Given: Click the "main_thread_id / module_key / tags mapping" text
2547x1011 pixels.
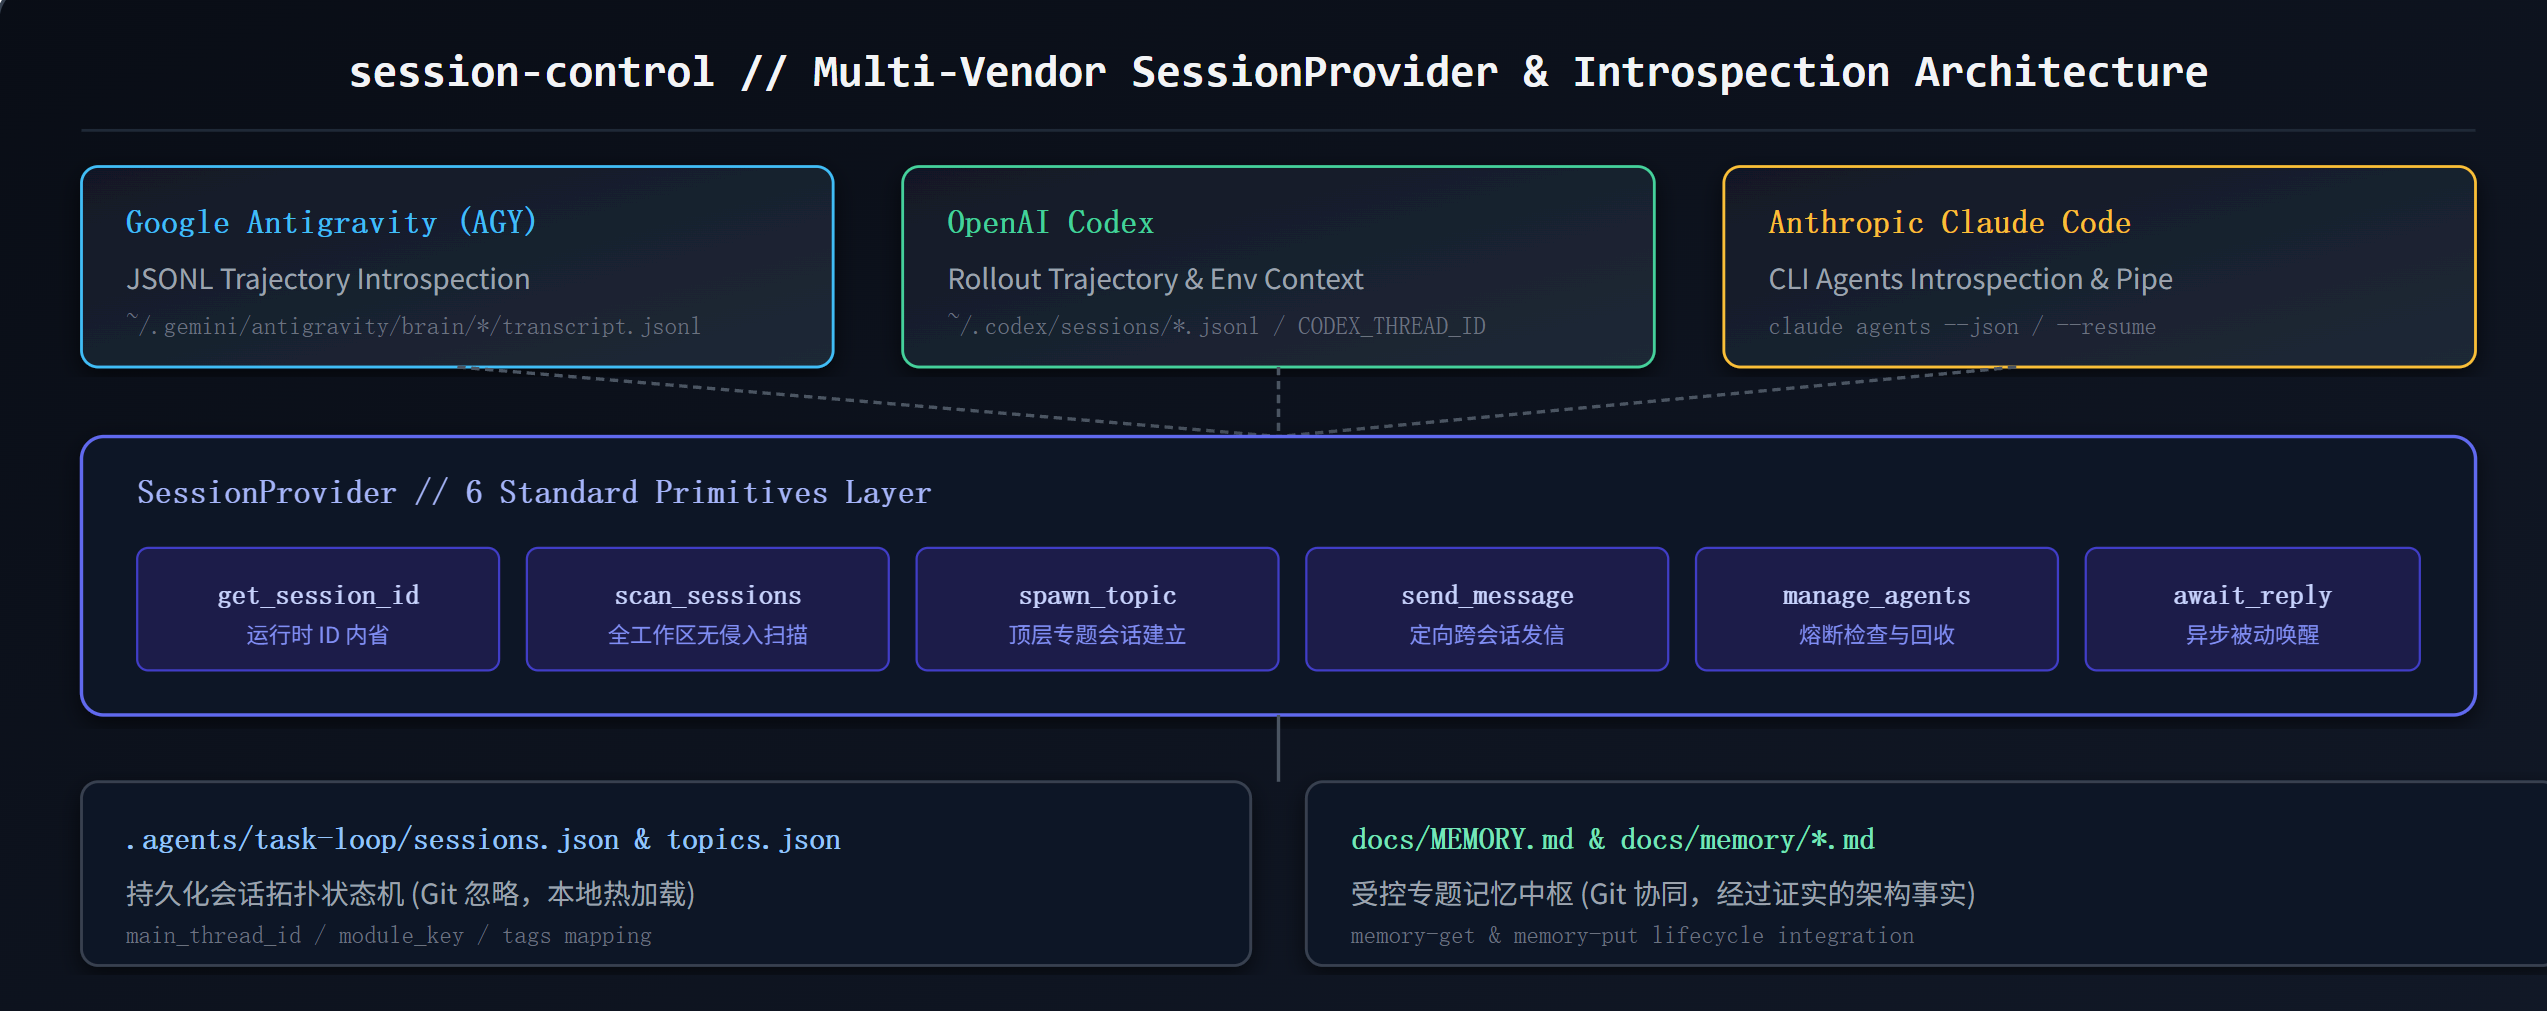Looking at the screenshot, I should coord(388,936).
